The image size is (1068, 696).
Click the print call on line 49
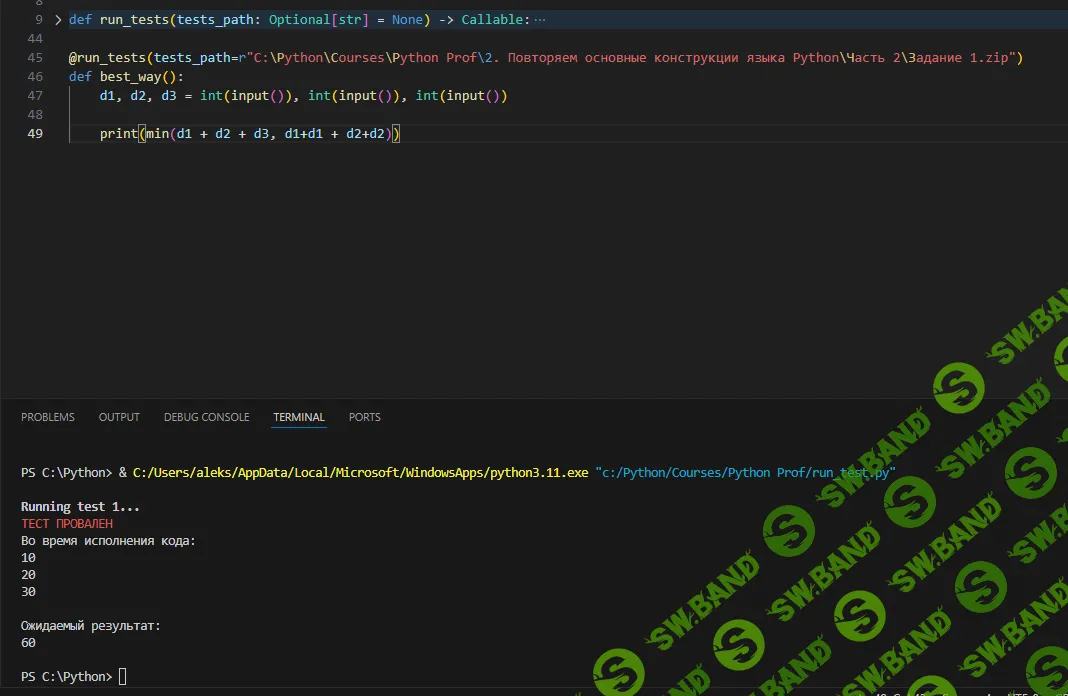tap(118, 134)
